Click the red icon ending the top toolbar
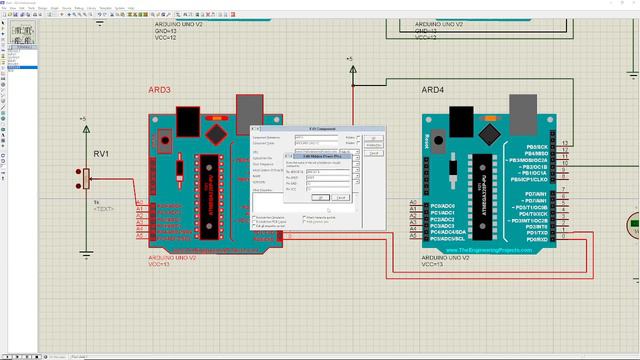The height and width of the screenshot is (360, 640). click(233, 14)
